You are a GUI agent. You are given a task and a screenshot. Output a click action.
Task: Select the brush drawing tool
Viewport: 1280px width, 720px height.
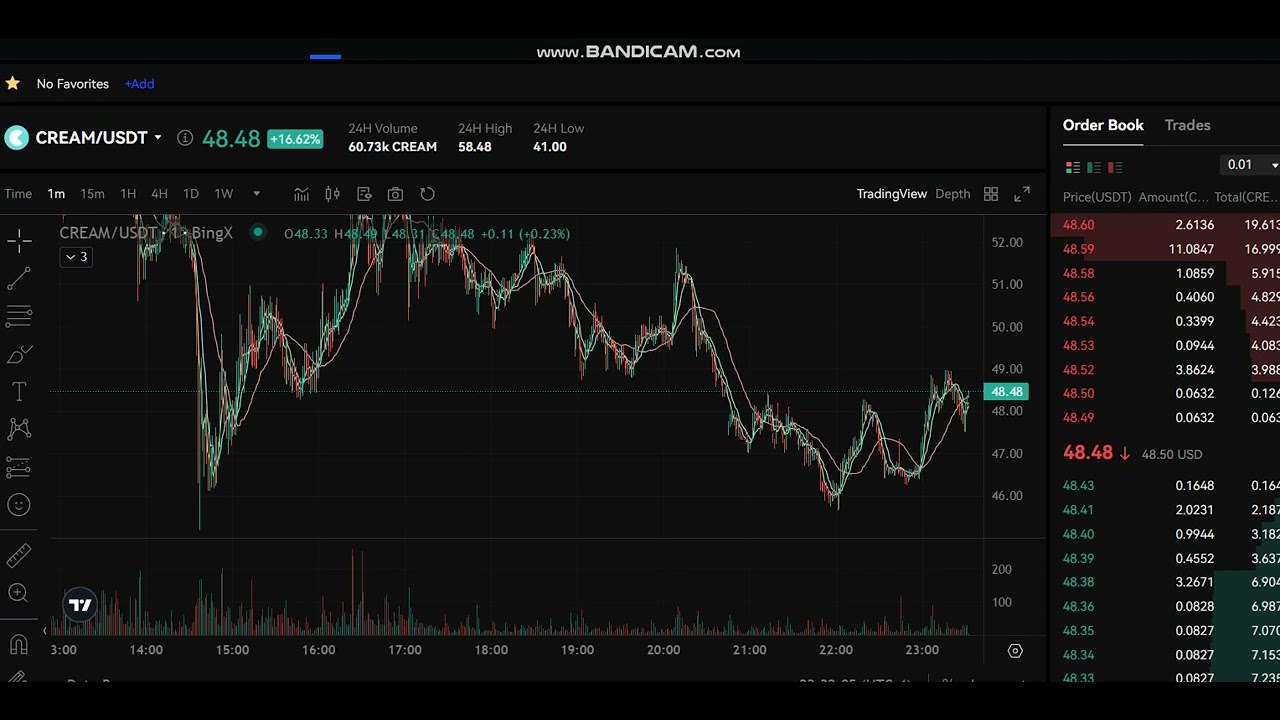[19, 354]
